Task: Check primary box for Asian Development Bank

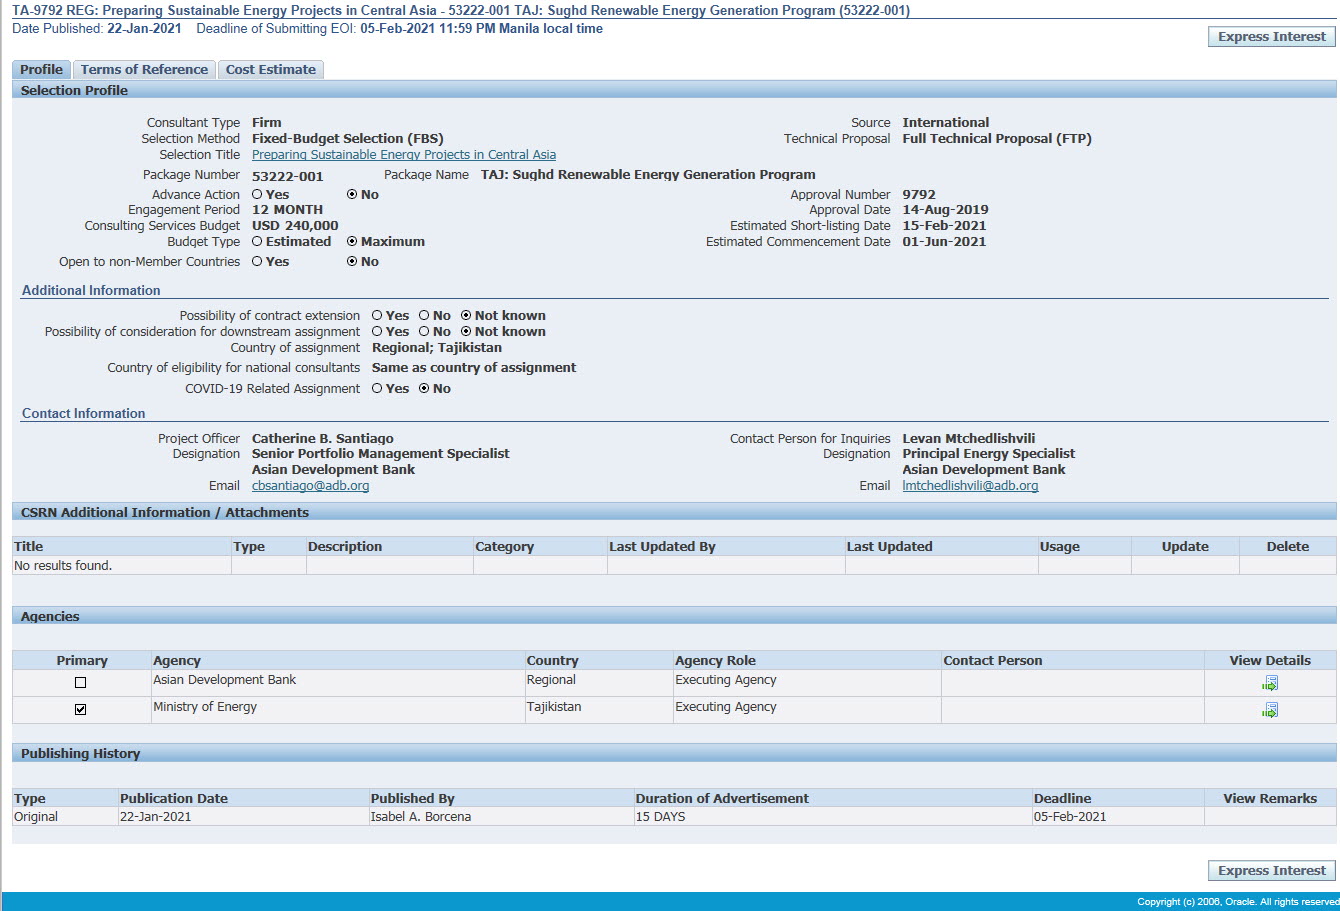Action: coord(81,683)
